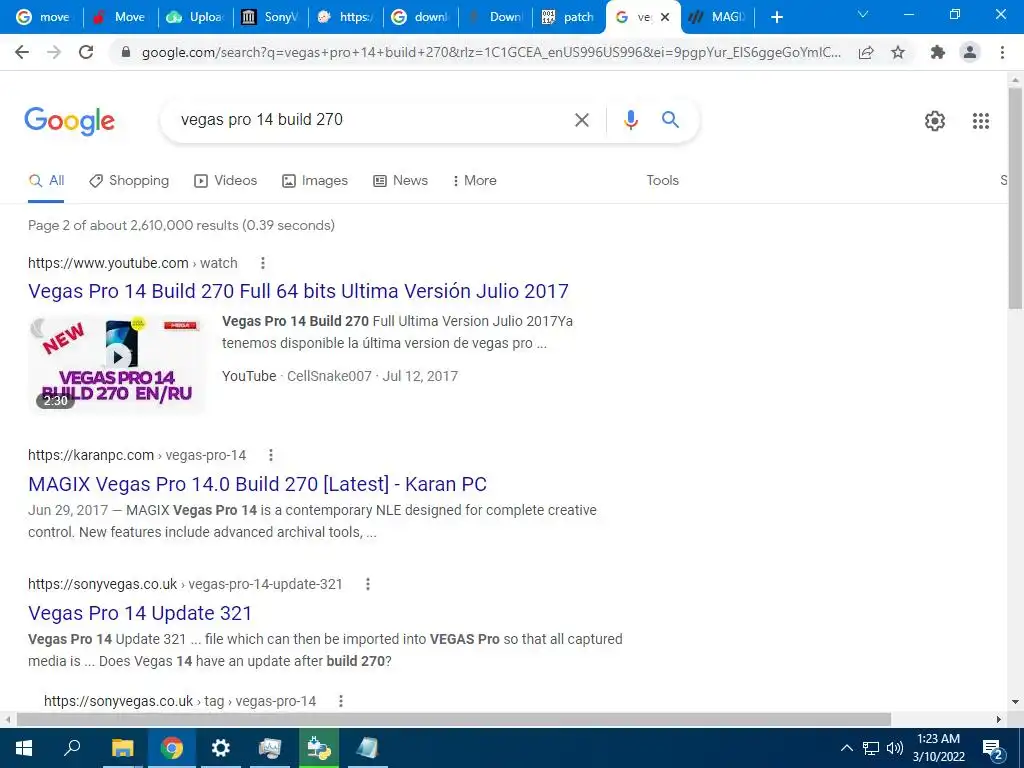
Task: Switch to the Upload browser tab
Action: [195, 17]
